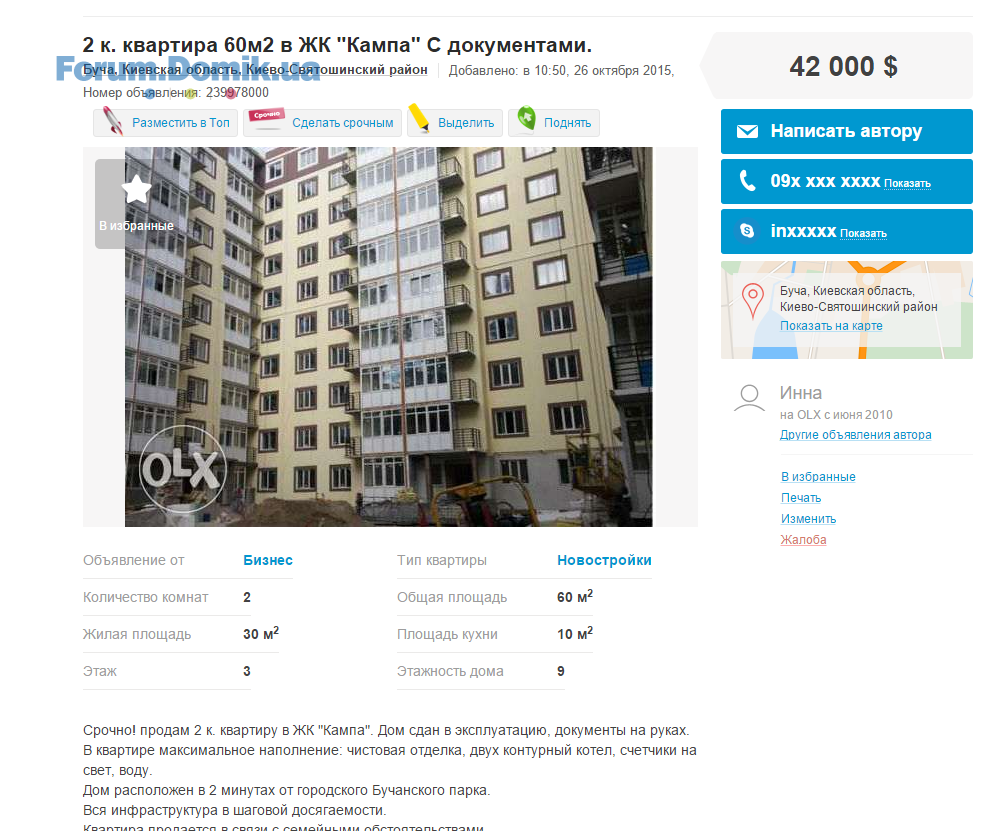The width and height of the screenshot is (1007, 831).
Task: Click the green arrow icon for raising
Action: [x=527, y=118]
